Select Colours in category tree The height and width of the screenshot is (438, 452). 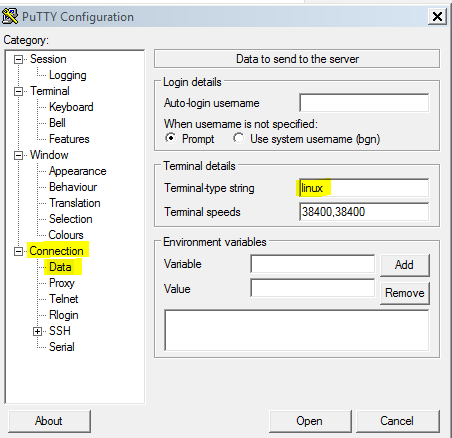pos(66,235)
